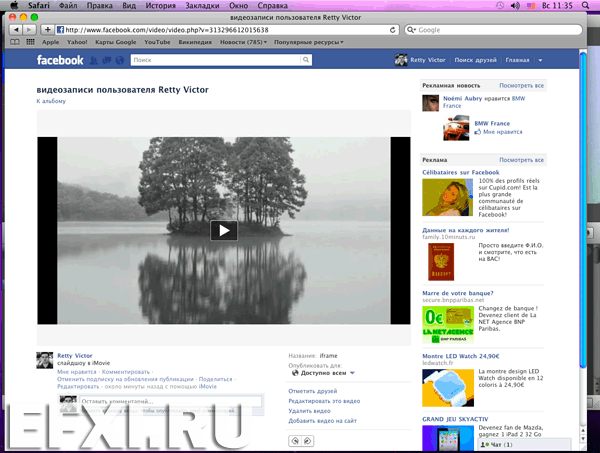This screenshot has height=453, width=600.
Task: Open the Правка menu
Action: point(99,5)
